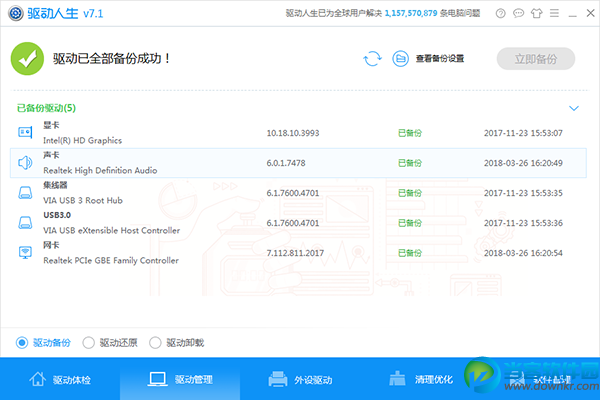
Task: Click the 已备份驱动(5) section header
Action: (x=46, y=108)
